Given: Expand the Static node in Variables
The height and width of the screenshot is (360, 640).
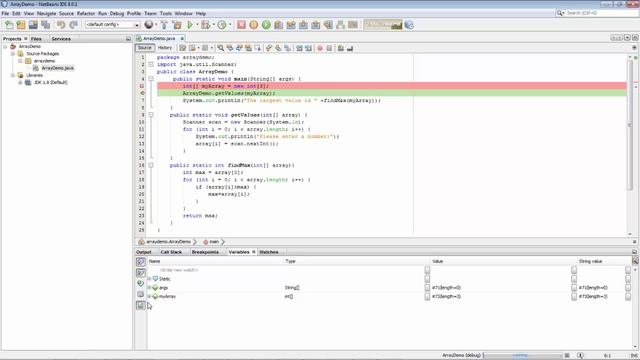Looking at the screenshot, I should pyautogui.click(x=149, y=279).
